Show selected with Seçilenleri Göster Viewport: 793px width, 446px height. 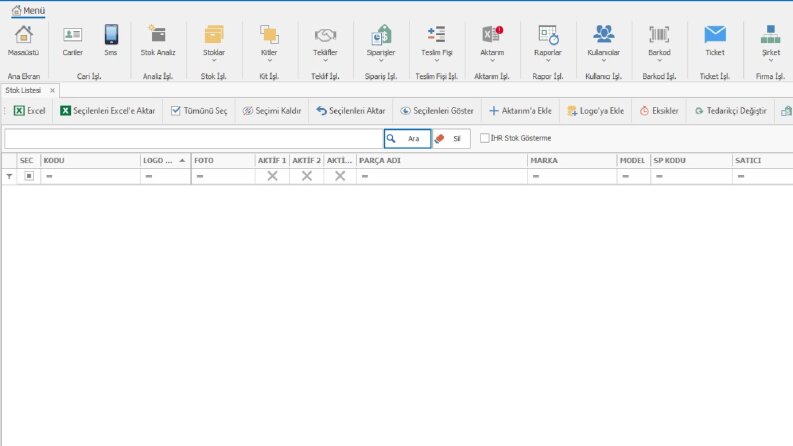437,111
